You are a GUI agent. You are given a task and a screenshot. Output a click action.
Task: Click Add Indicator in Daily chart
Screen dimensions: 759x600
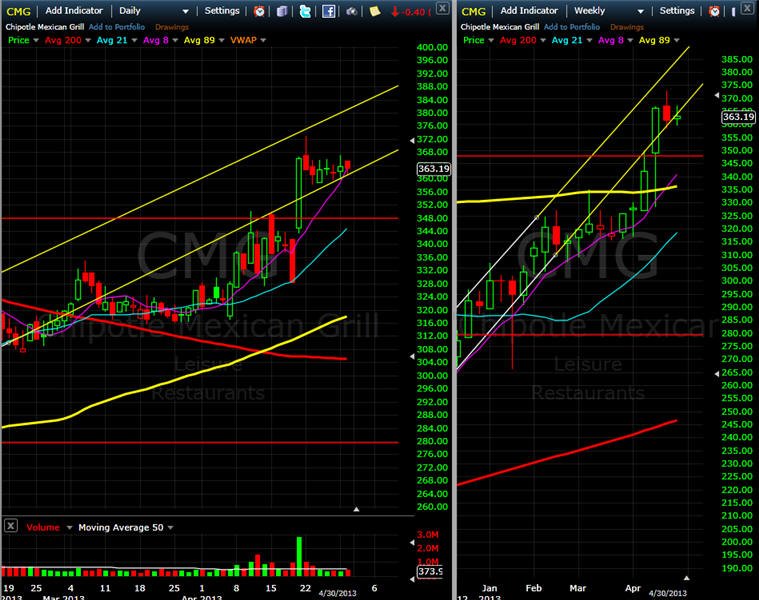pyautogui.click(x=74, y=11)
